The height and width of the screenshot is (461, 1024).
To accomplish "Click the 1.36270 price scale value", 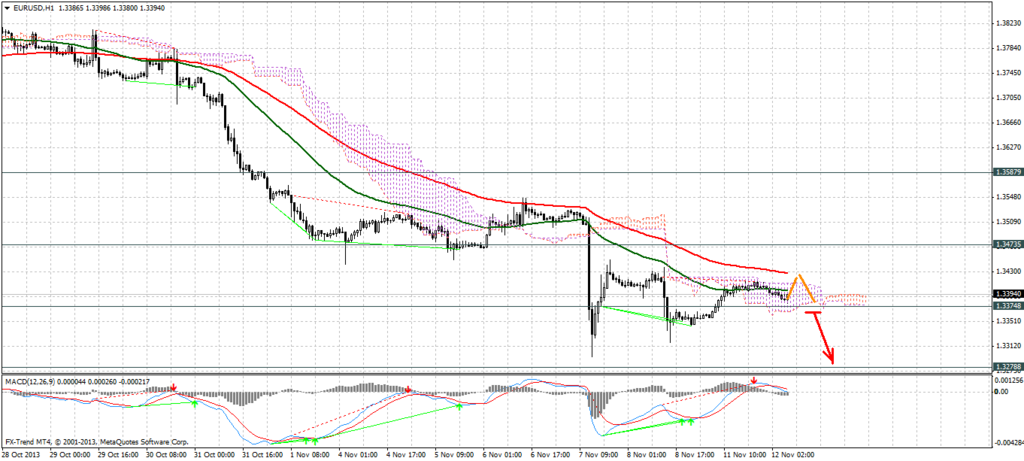I will (x=1008, y=148).
